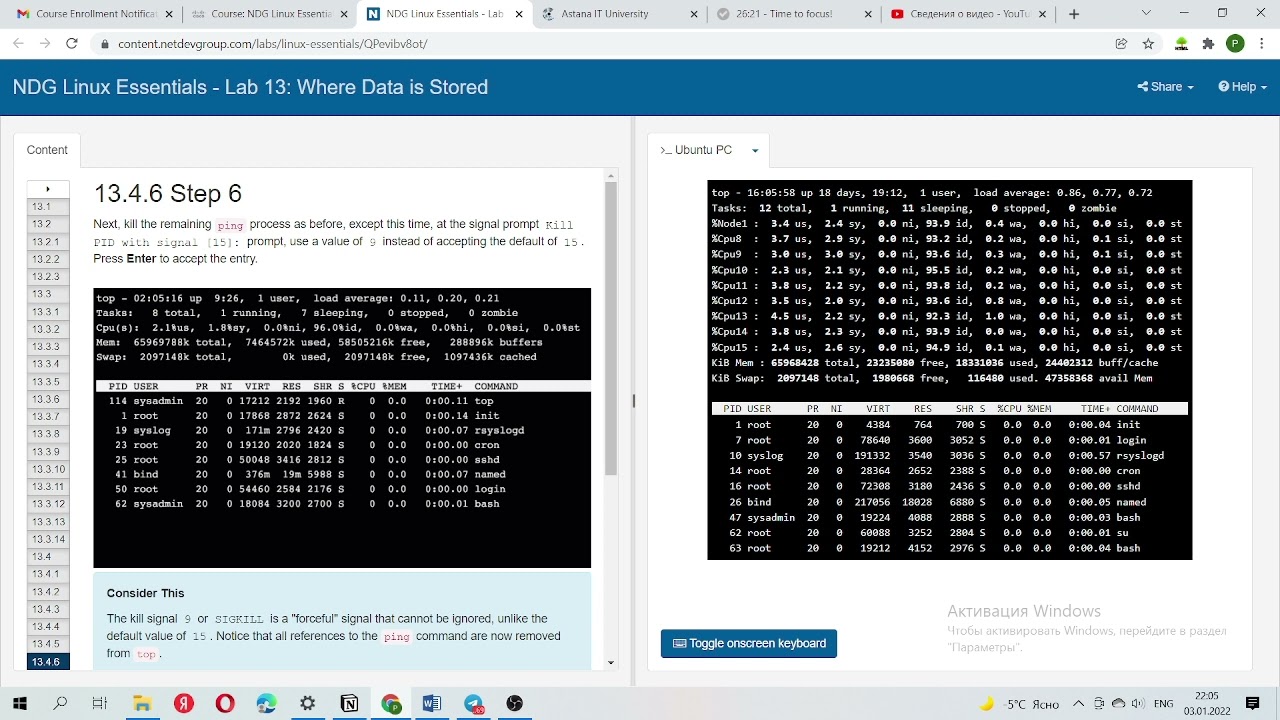Jump to section 13.1
Viewport: 1280px width, 720px height.
(48, 206)
